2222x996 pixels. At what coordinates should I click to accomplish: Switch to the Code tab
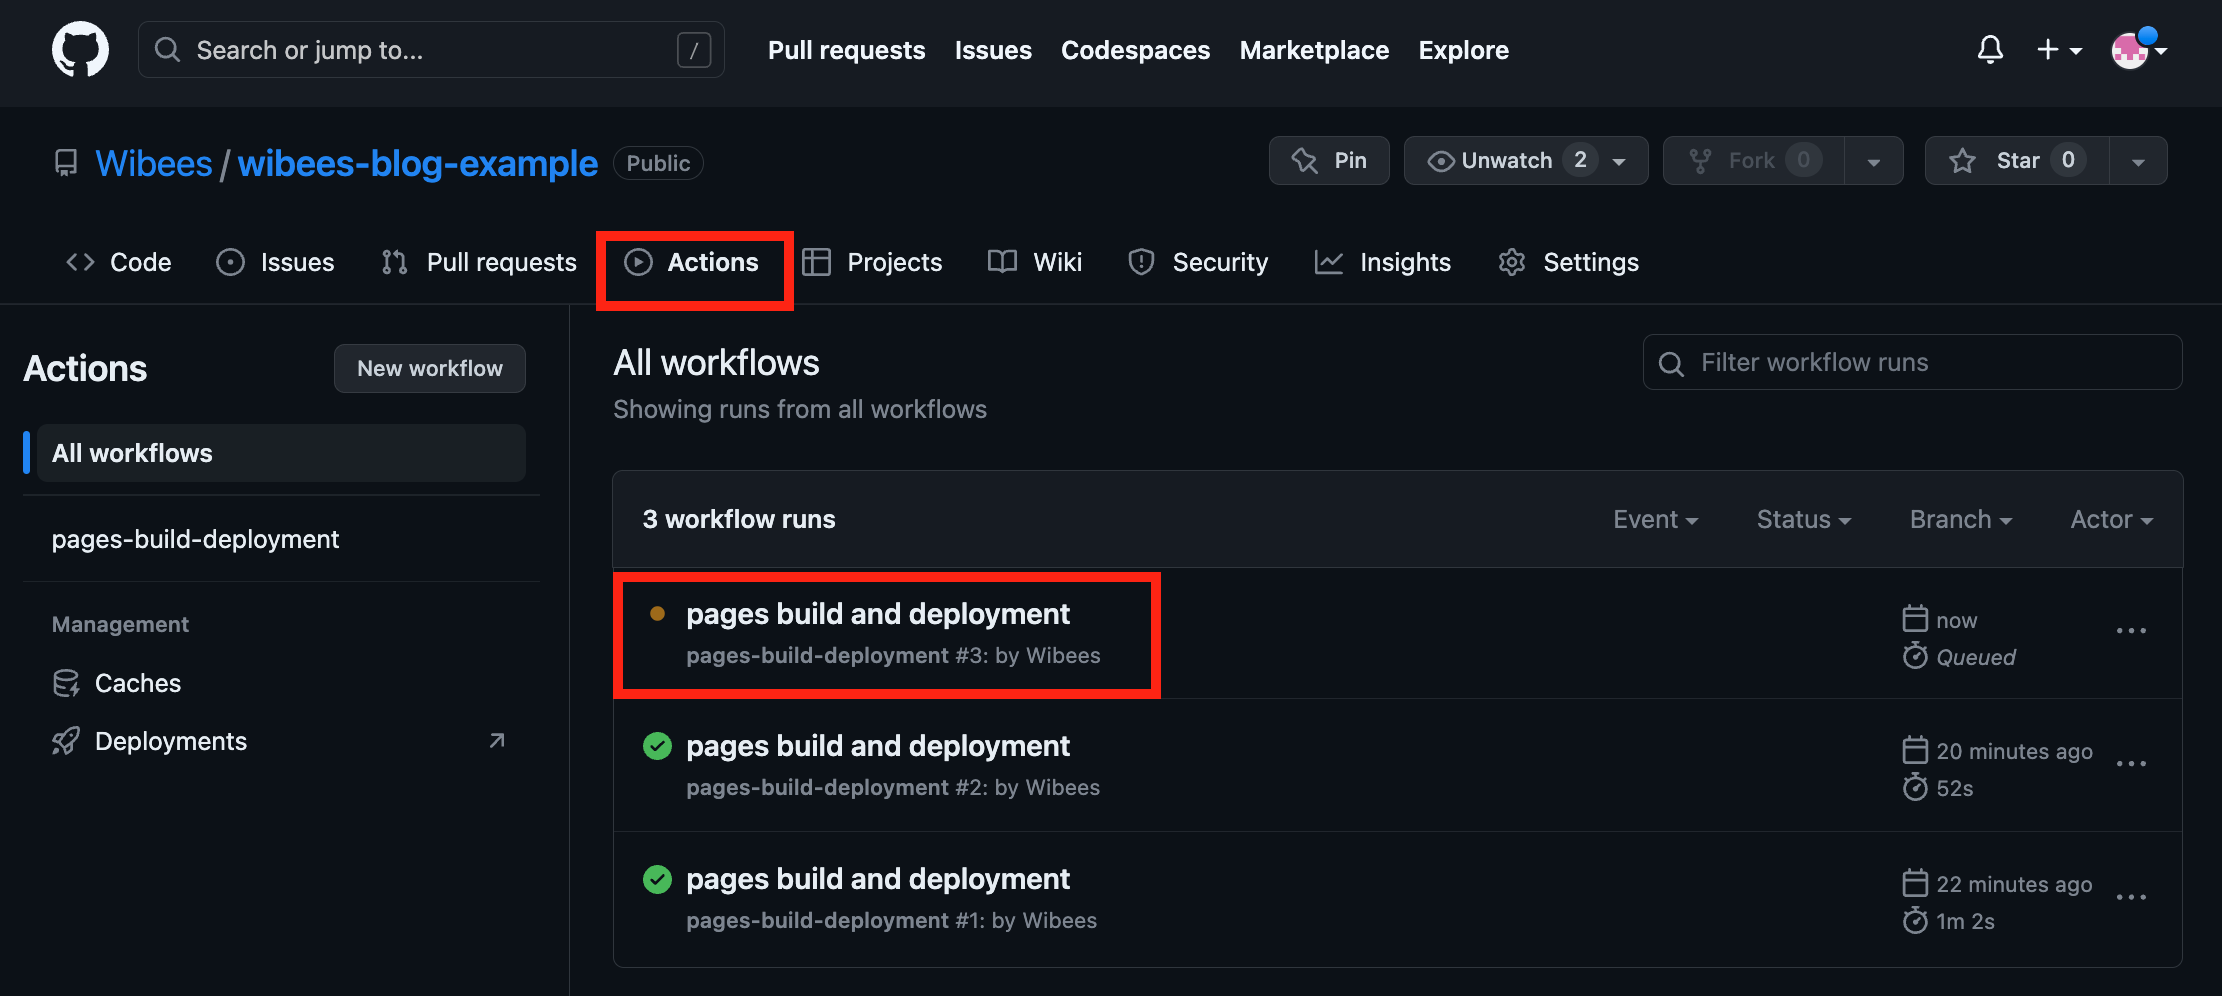(x=119, y=262)
